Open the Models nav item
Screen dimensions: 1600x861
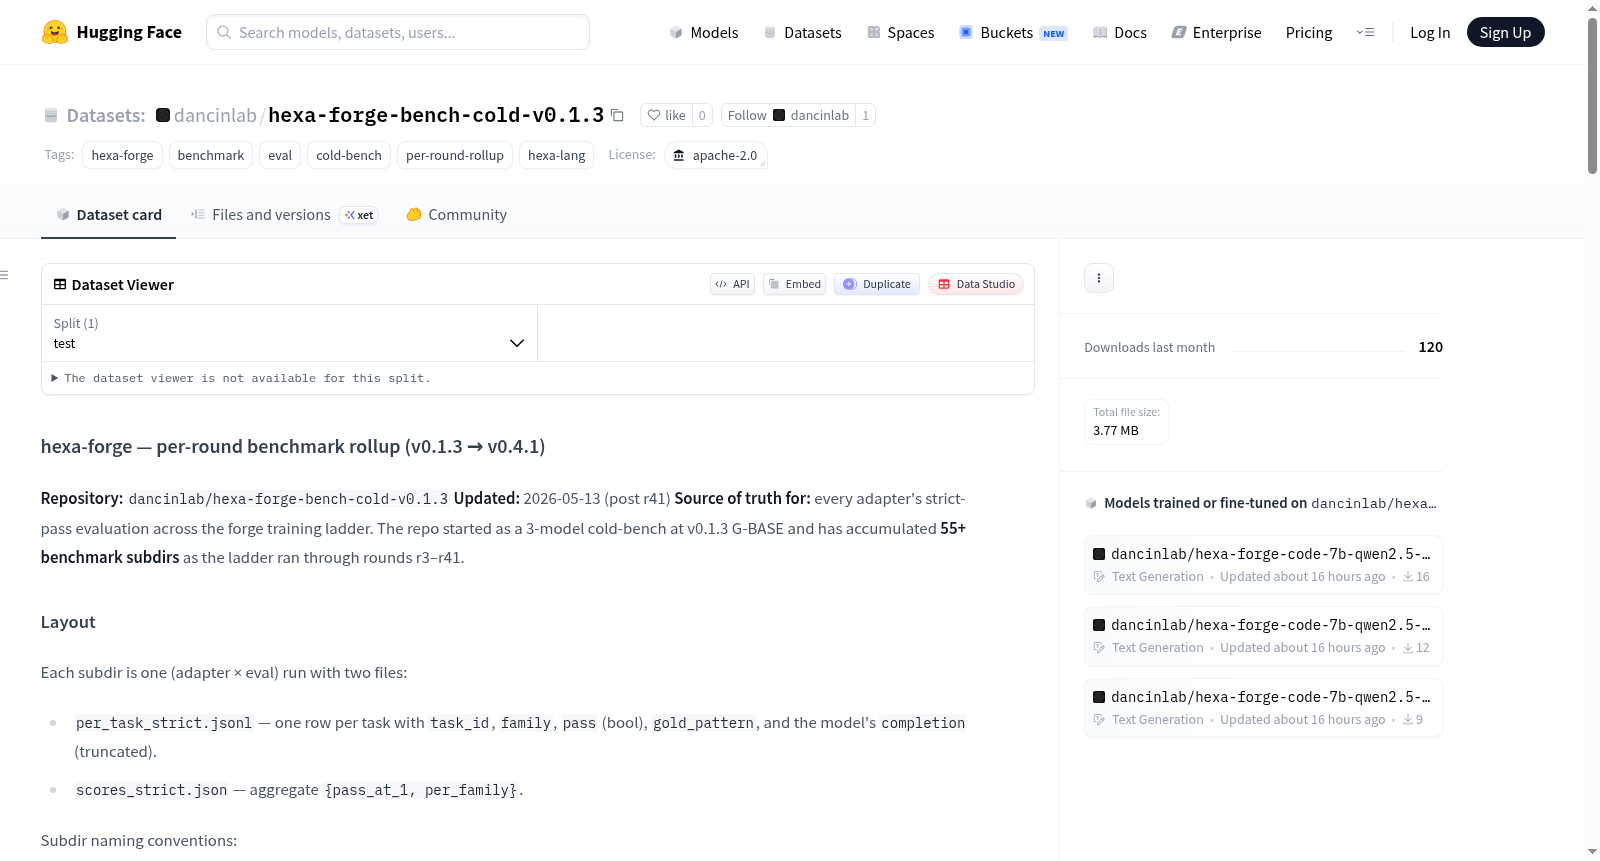pos(704,33)
